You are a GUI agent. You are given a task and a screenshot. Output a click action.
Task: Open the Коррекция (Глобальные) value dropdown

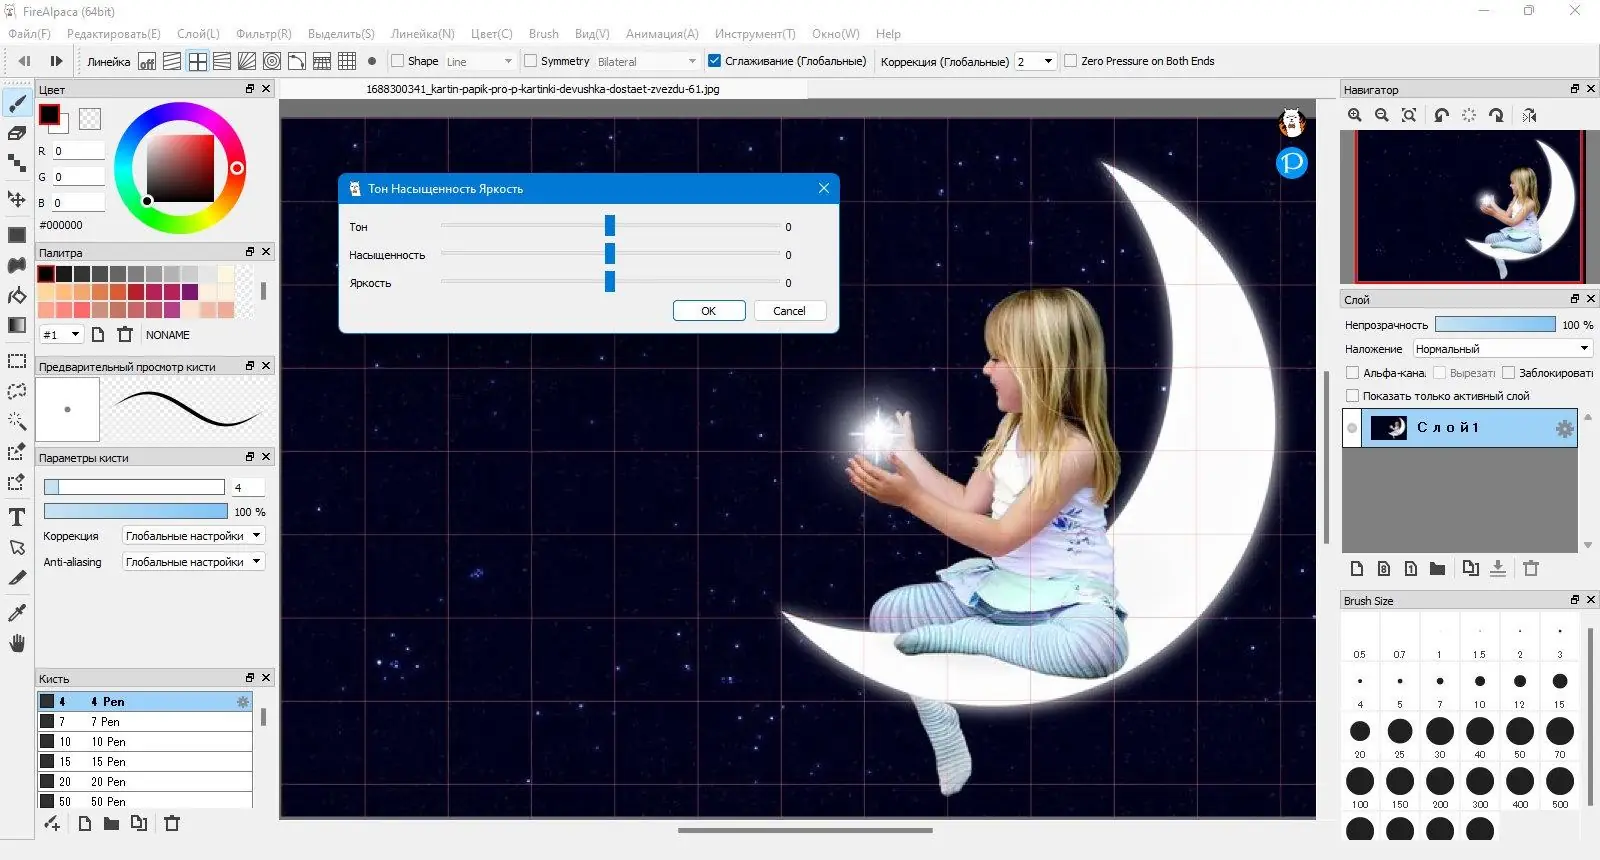[x=1036, y=61]
